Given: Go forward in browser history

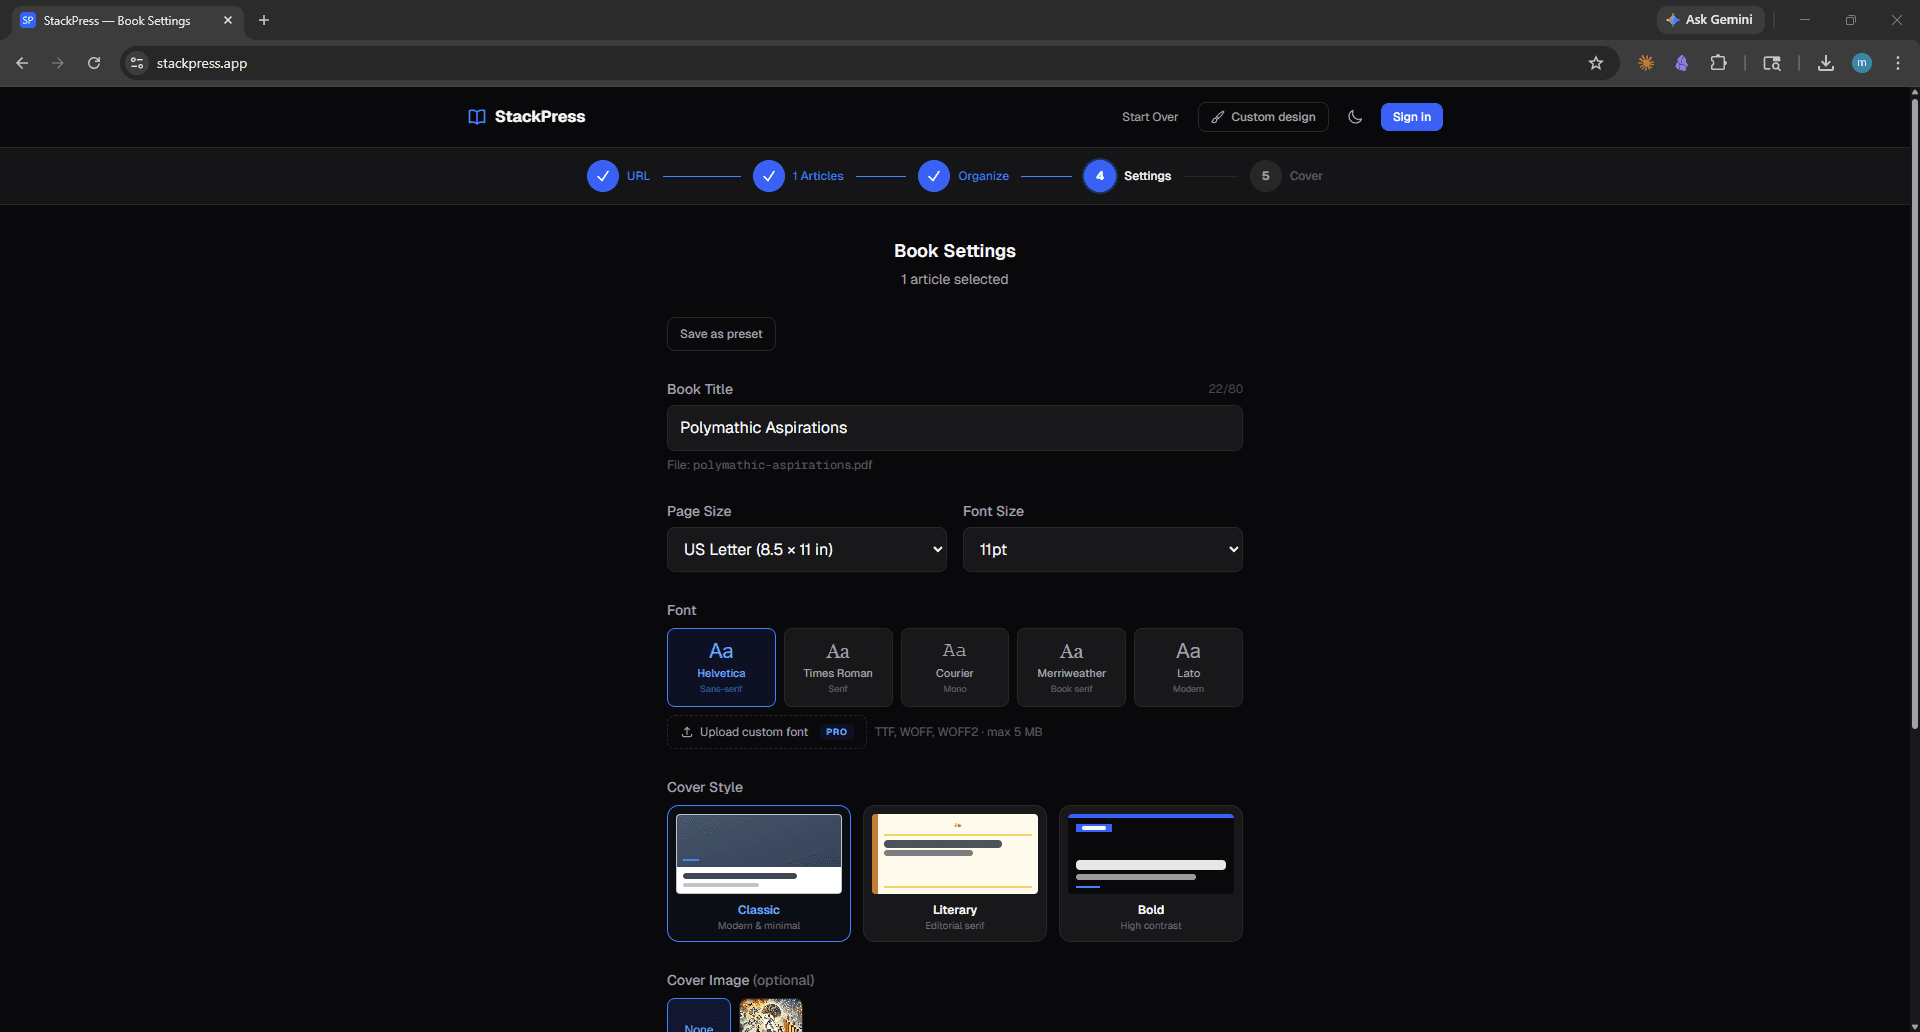Looking at the screenshot, I should point(58,63).
